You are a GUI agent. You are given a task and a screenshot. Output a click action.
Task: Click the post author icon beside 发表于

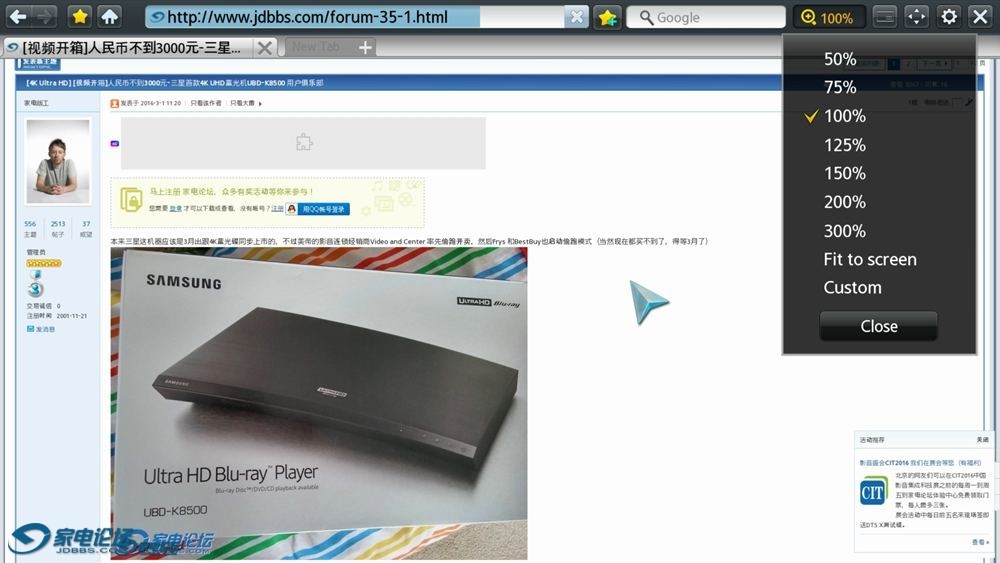114,103
